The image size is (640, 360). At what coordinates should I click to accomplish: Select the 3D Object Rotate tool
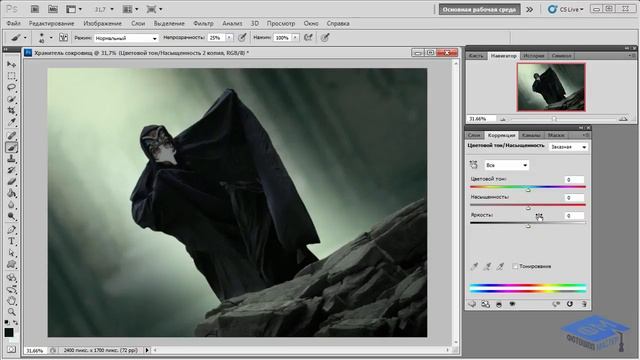[x=11, y=278]
